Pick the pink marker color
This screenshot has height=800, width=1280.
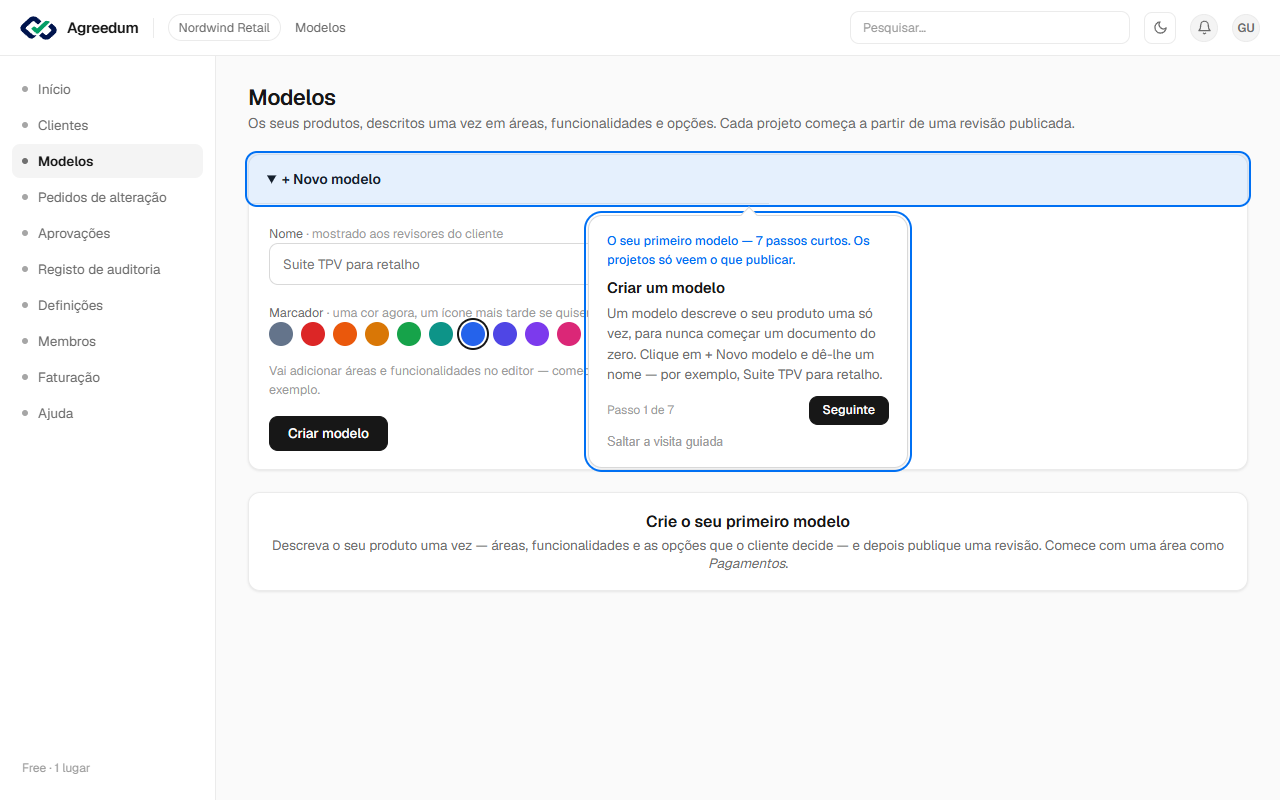[x=569, y=334]
